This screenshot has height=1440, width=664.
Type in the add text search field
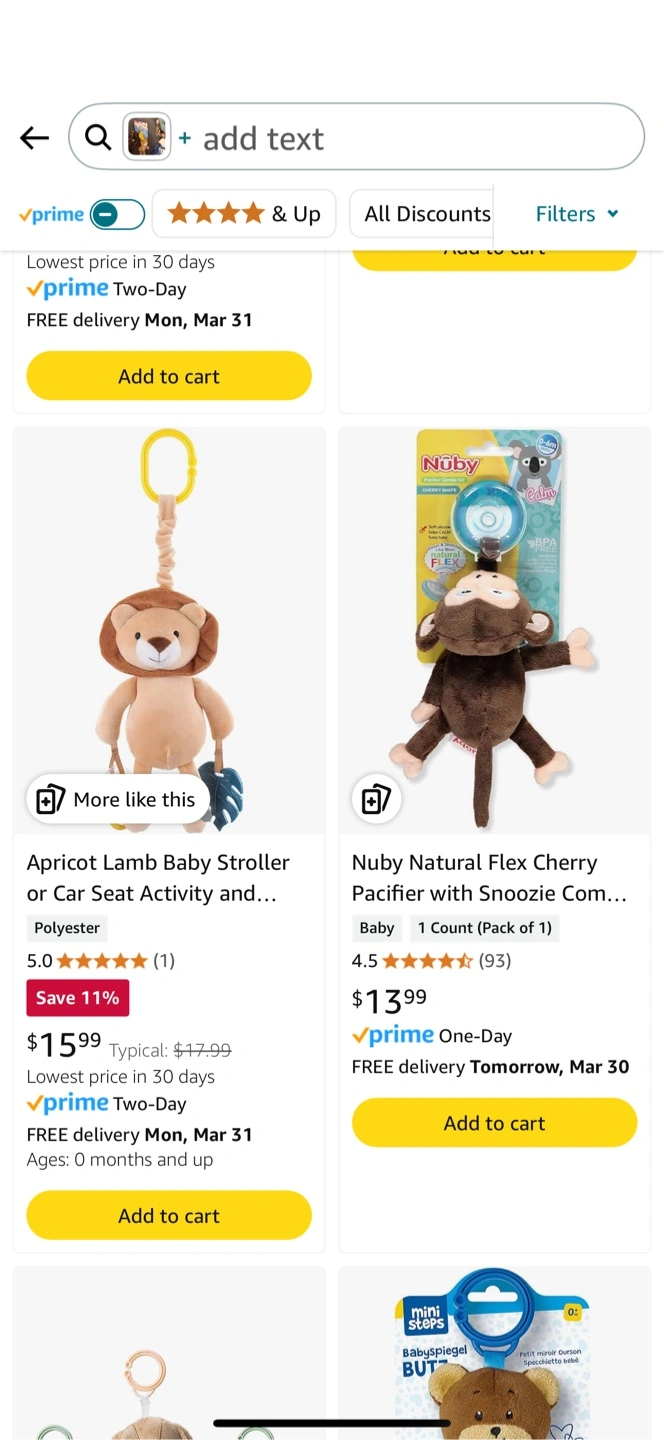pos(400,138)
